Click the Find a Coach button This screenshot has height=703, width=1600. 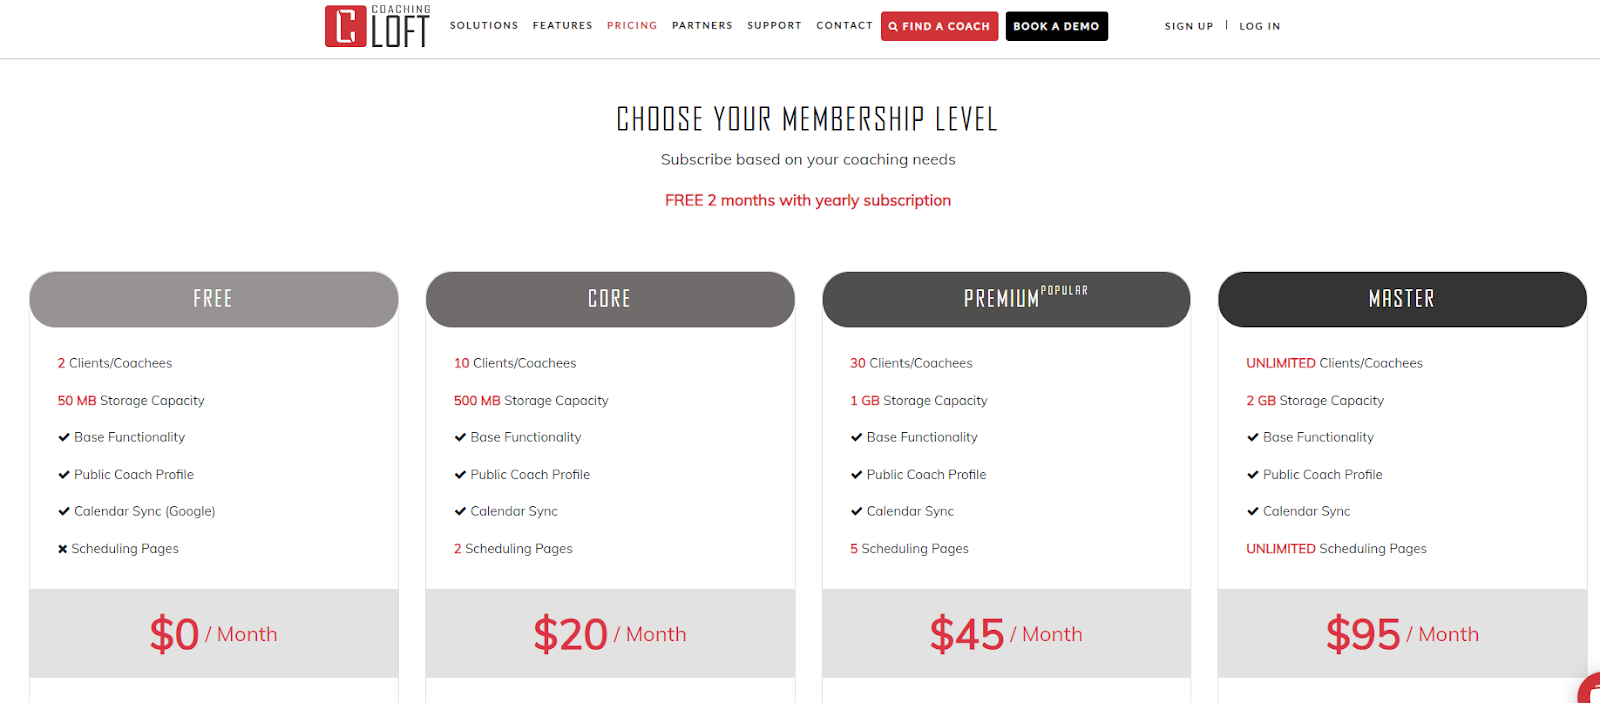(x=939, y=26)
